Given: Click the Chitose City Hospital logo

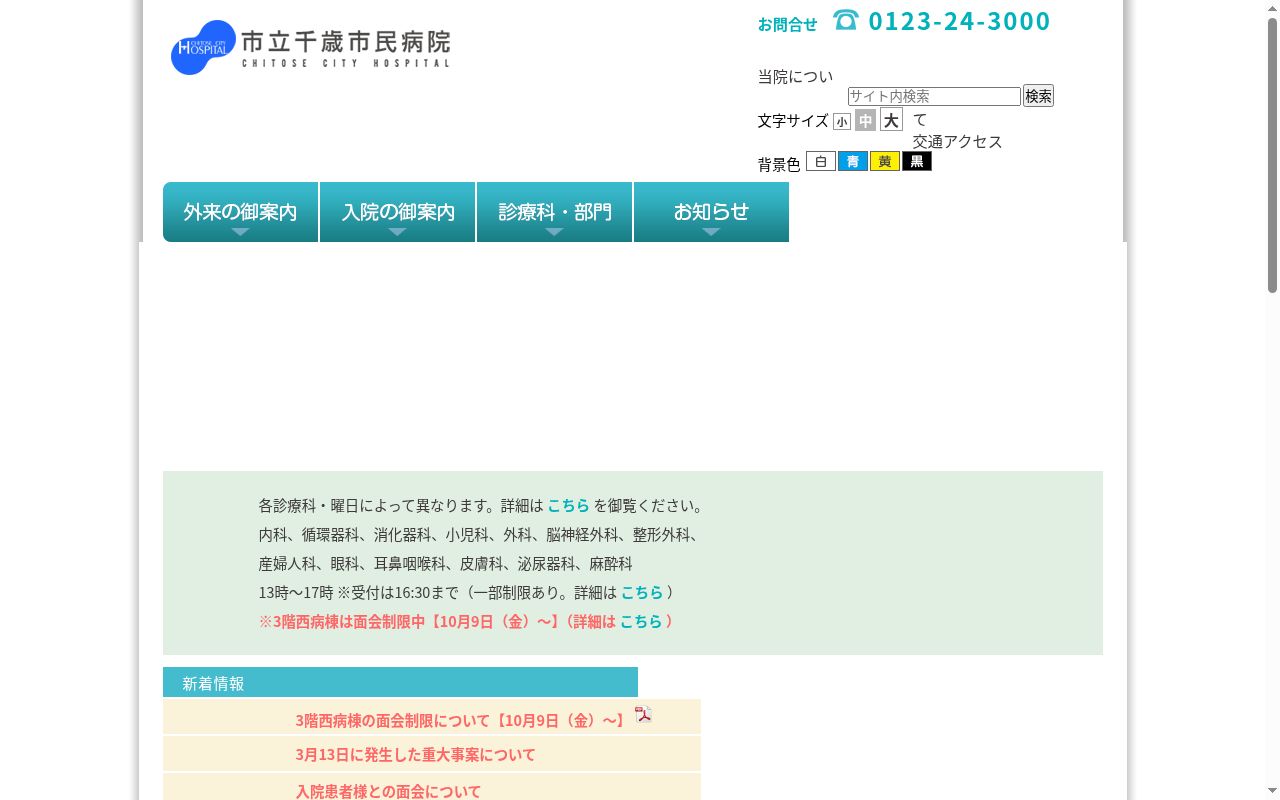Looking at the screenshot, I should [310, 47].
